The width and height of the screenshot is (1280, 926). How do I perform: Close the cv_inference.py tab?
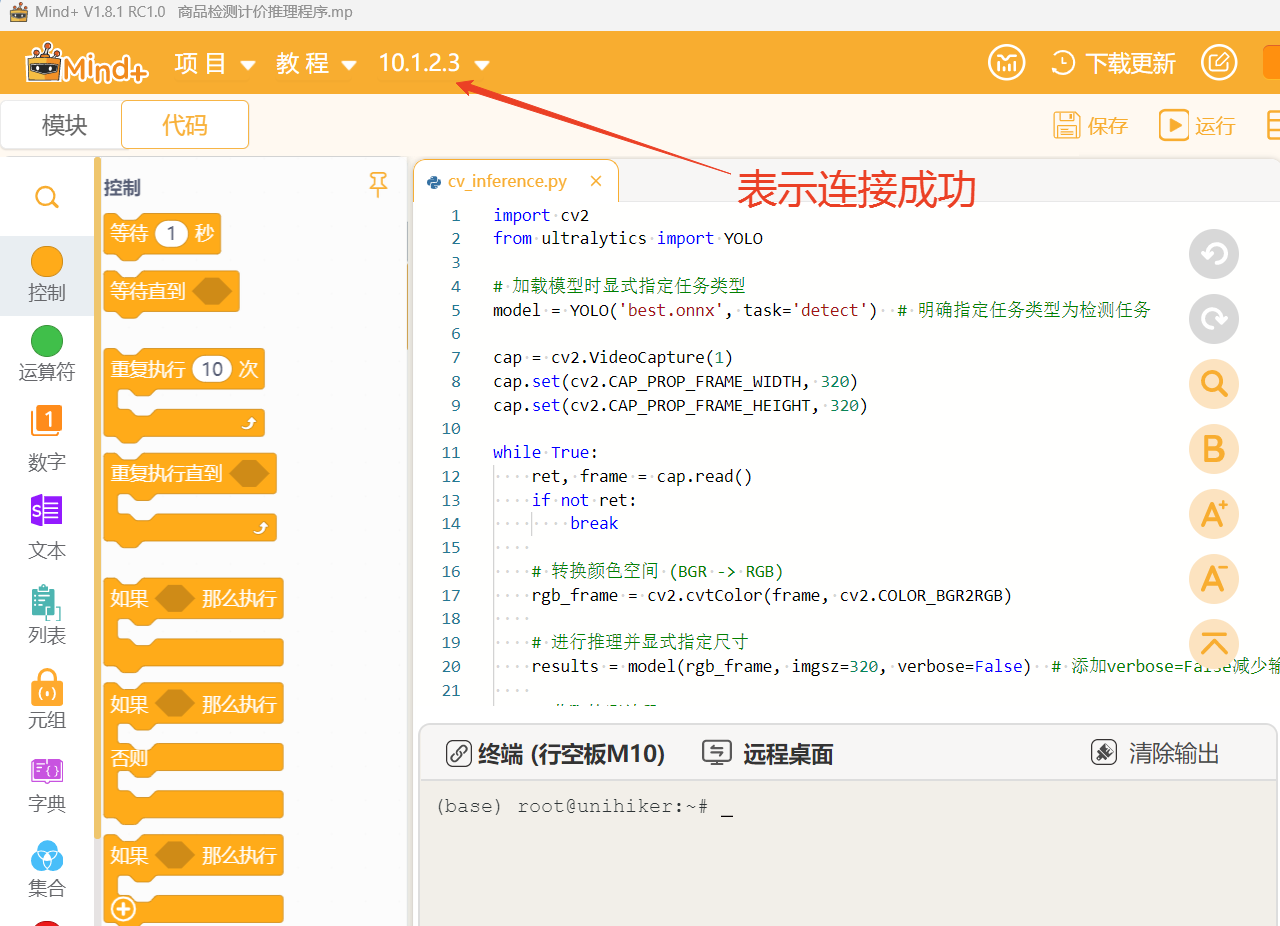(596, 181)
